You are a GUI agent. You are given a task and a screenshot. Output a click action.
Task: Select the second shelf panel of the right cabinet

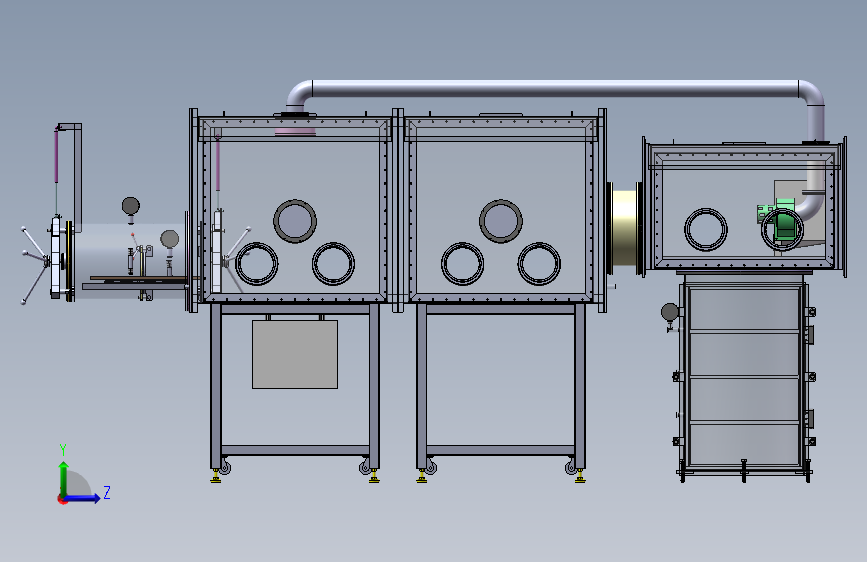(744, 355)
